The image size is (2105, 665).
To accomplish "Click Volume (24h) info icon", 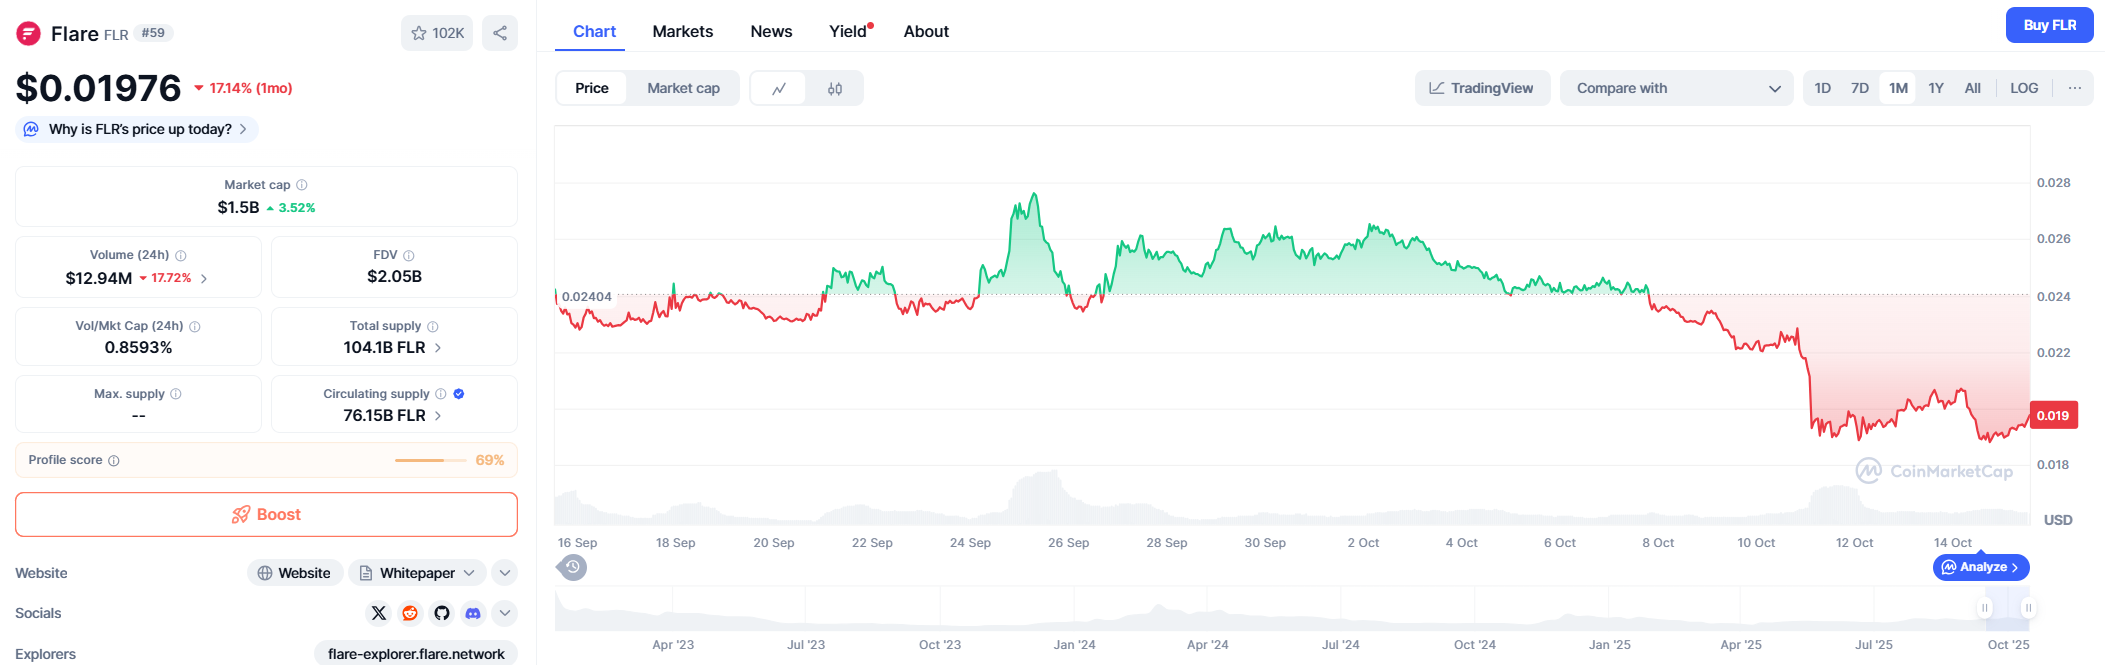I will [x=181, y=255].
